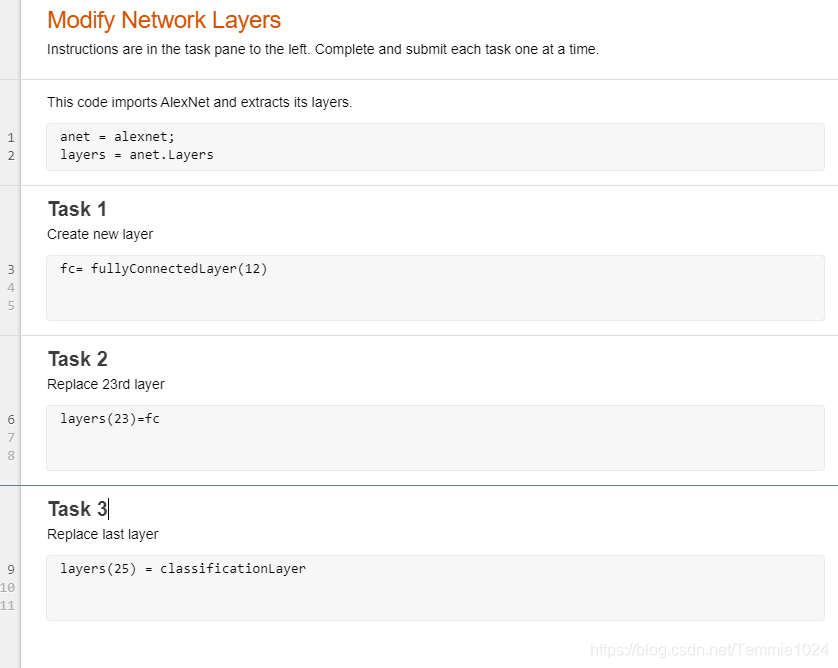The image size is (838, 668).
Task: Click the 'layers(23)=fc' code line
Action: click(110, 418)
